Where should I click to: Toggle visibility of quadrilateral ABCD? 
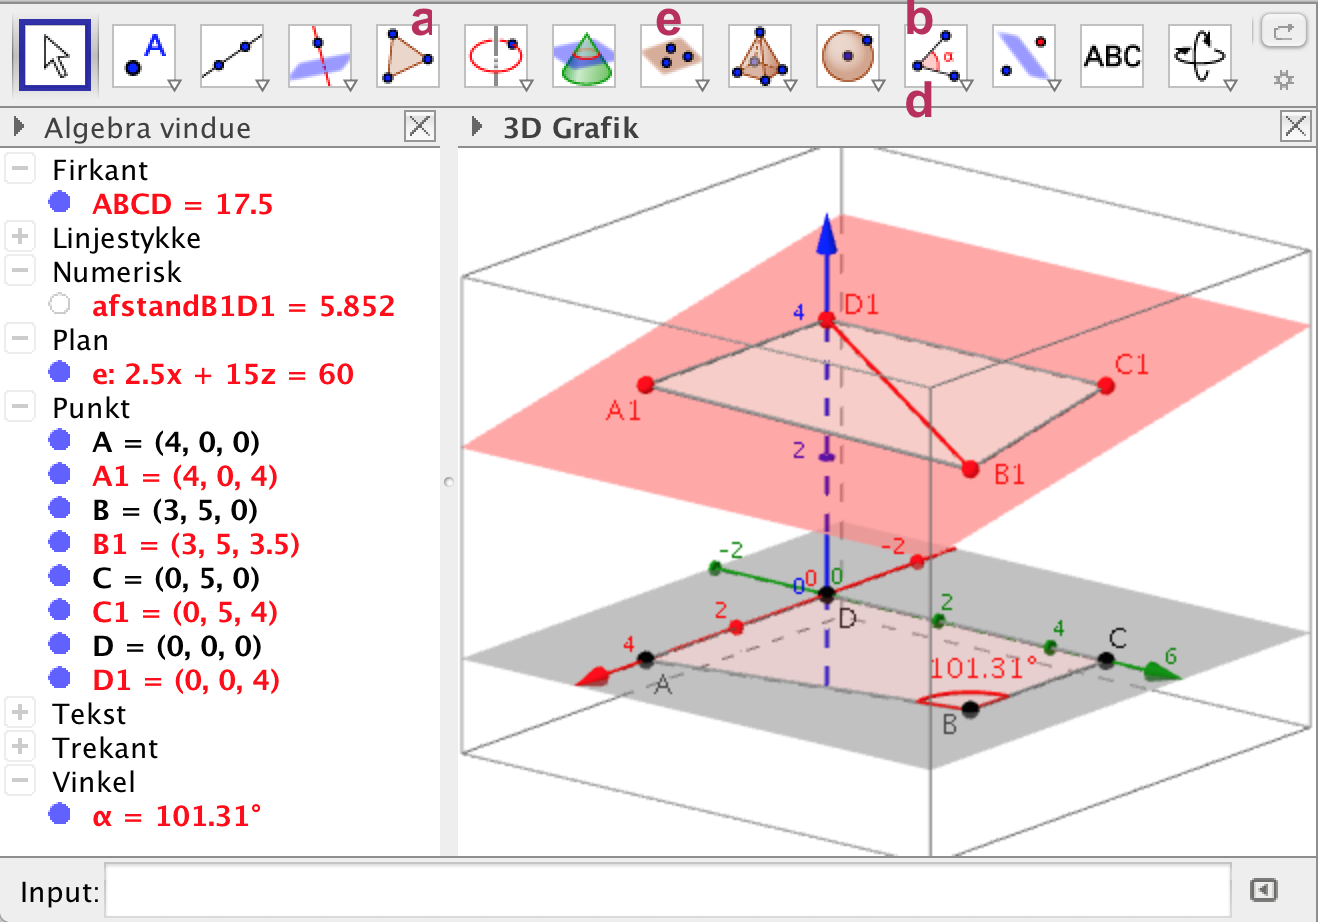point(60,202)
